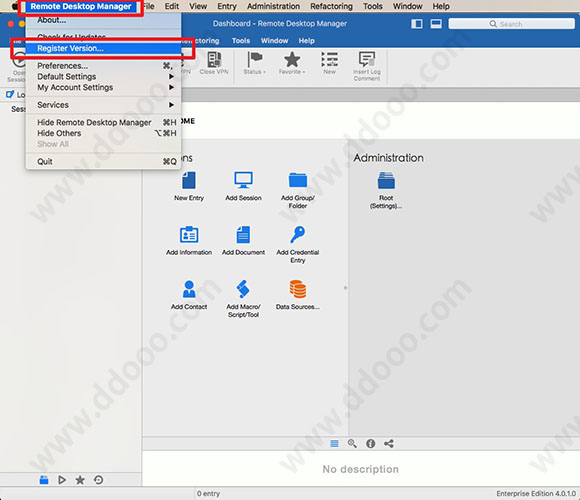
Task: Click the list view icon in bottom toolbar
Action: pos(334,443)
